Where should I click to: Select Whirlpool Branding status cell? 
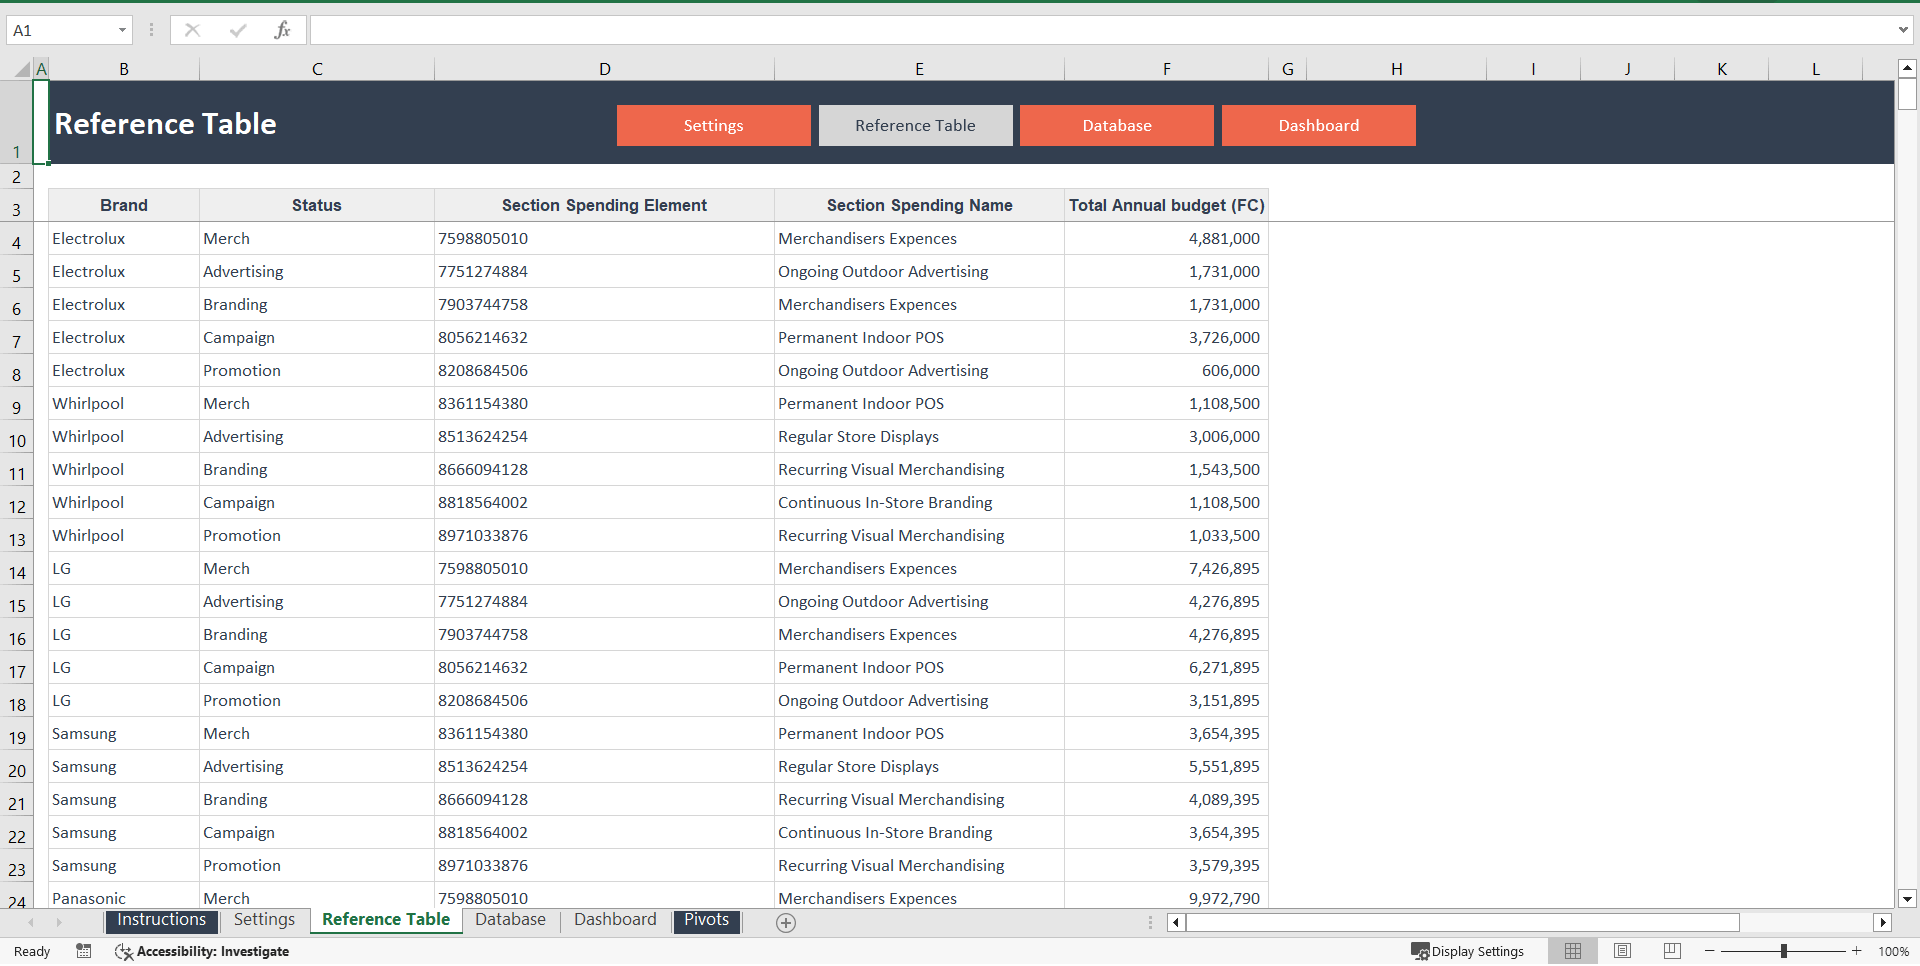(x=317, y=469)
